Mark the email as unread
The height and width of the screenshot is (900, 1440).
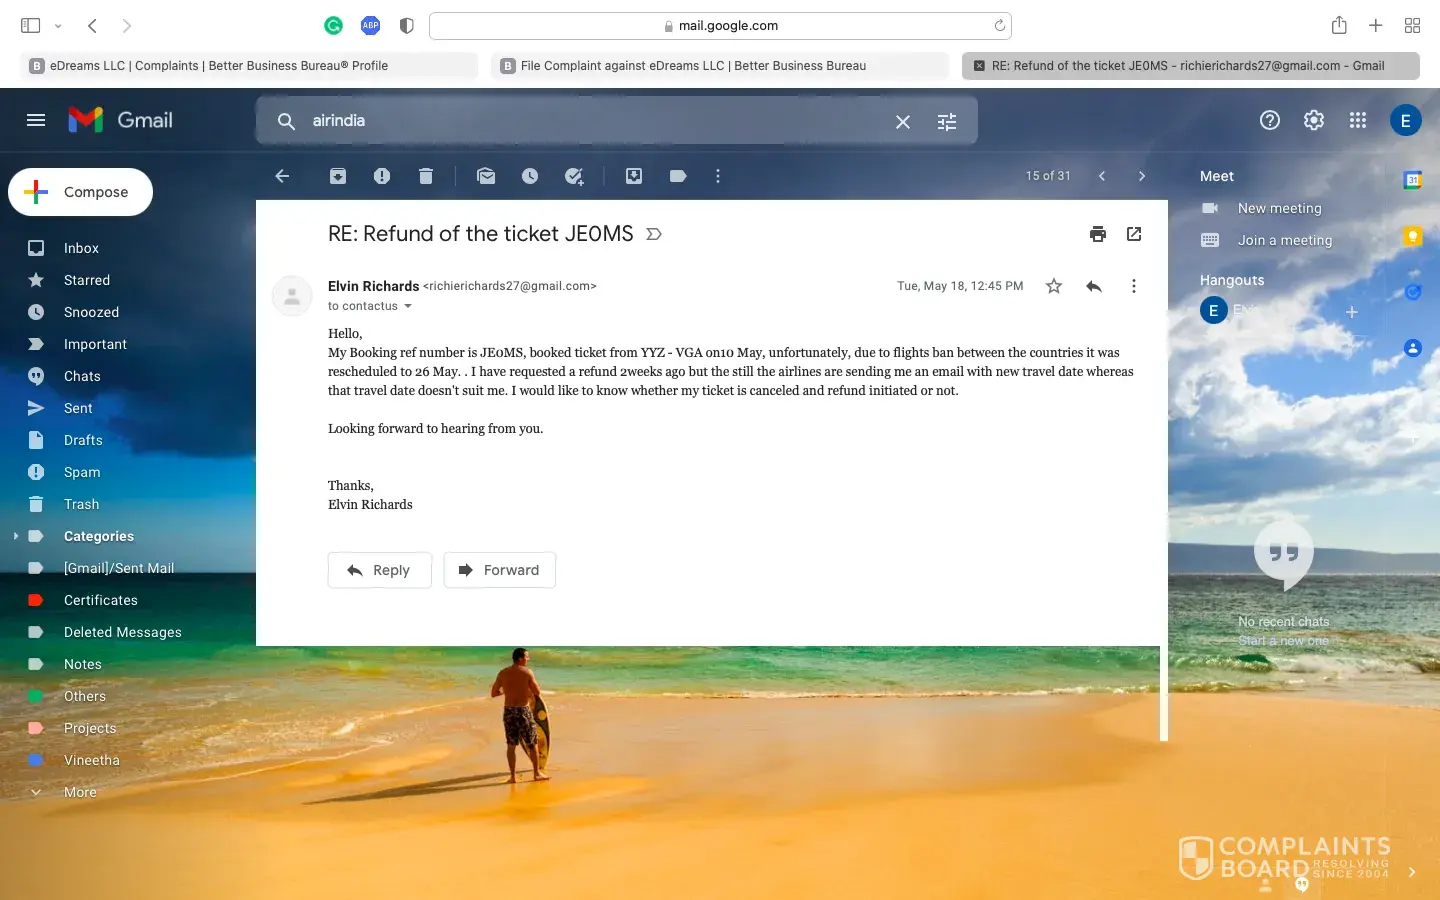(486, 176)
